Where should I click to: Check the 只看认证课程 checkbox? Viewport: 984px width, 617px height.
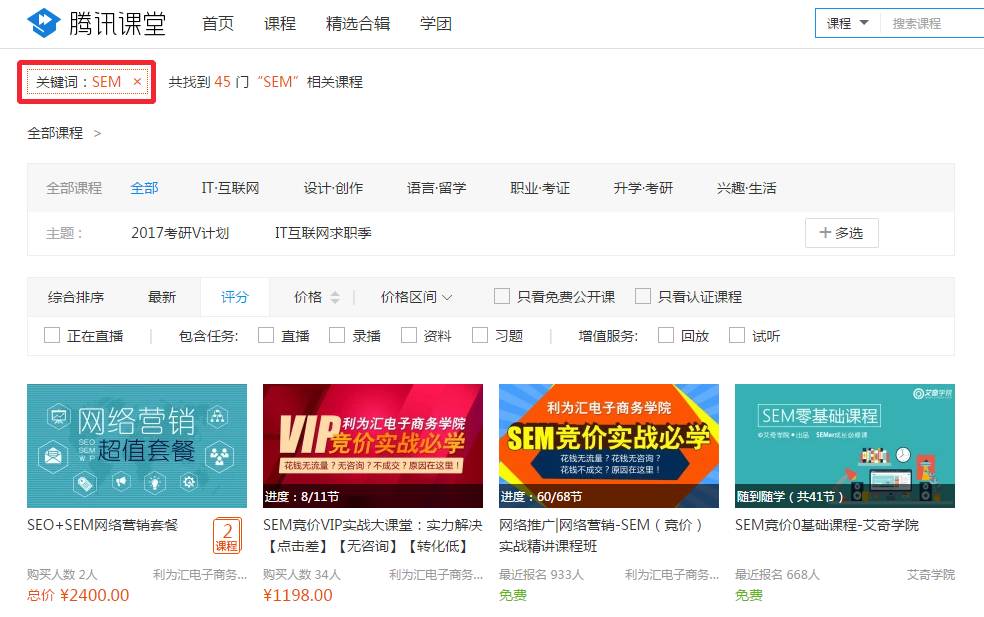[x=643, y=296]
